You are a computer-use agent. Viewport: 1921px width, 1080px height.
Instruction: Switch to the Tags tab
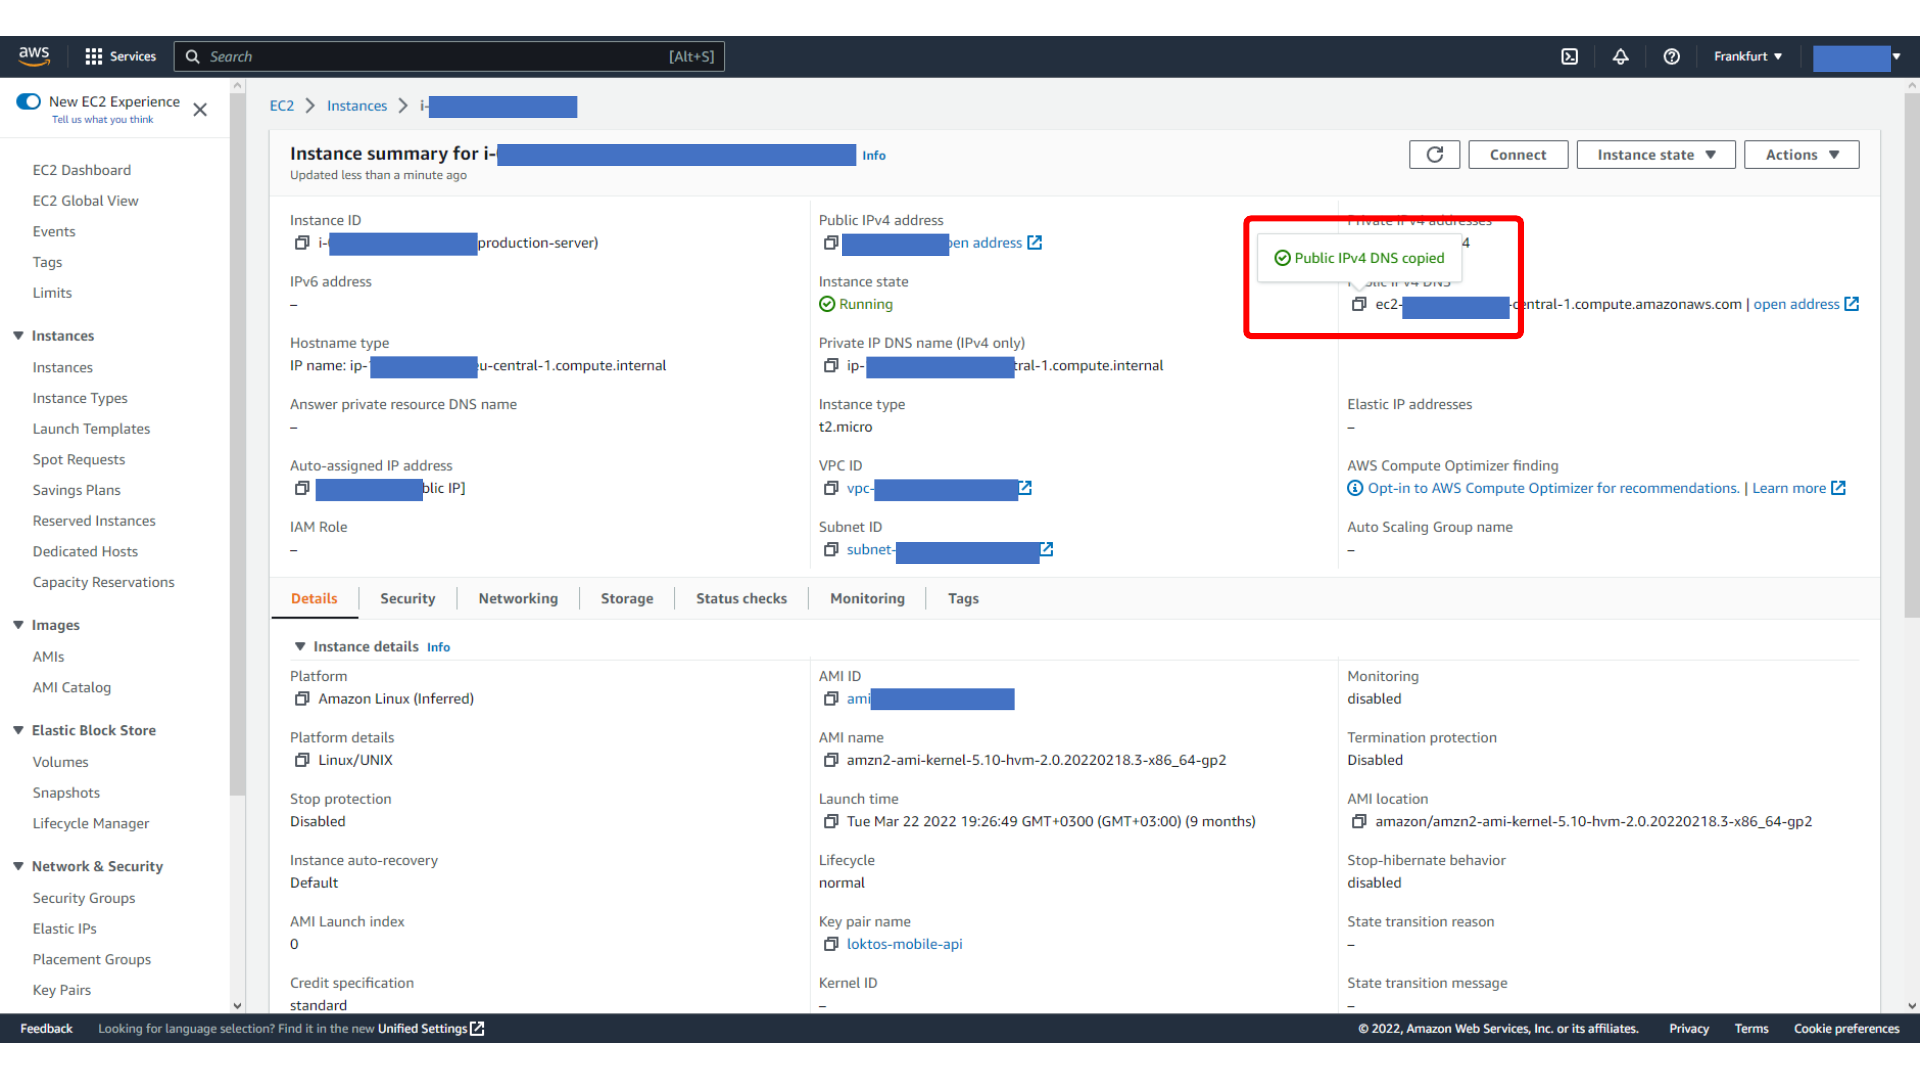(963, 598)
